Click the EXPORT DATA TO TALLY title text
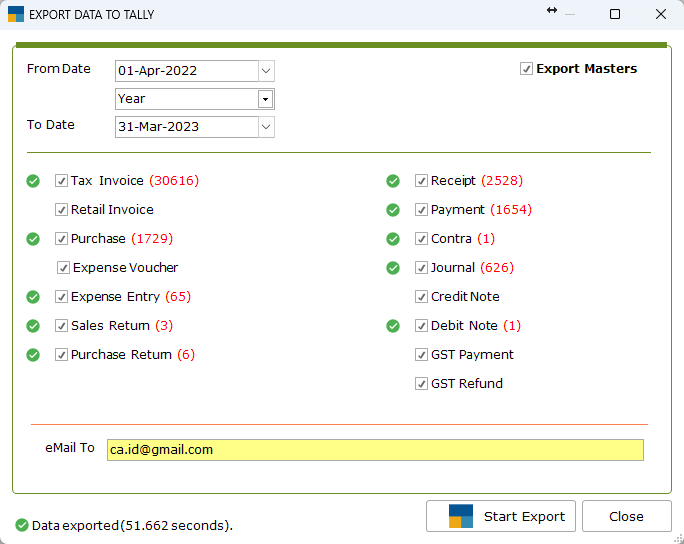 point(92,15)
